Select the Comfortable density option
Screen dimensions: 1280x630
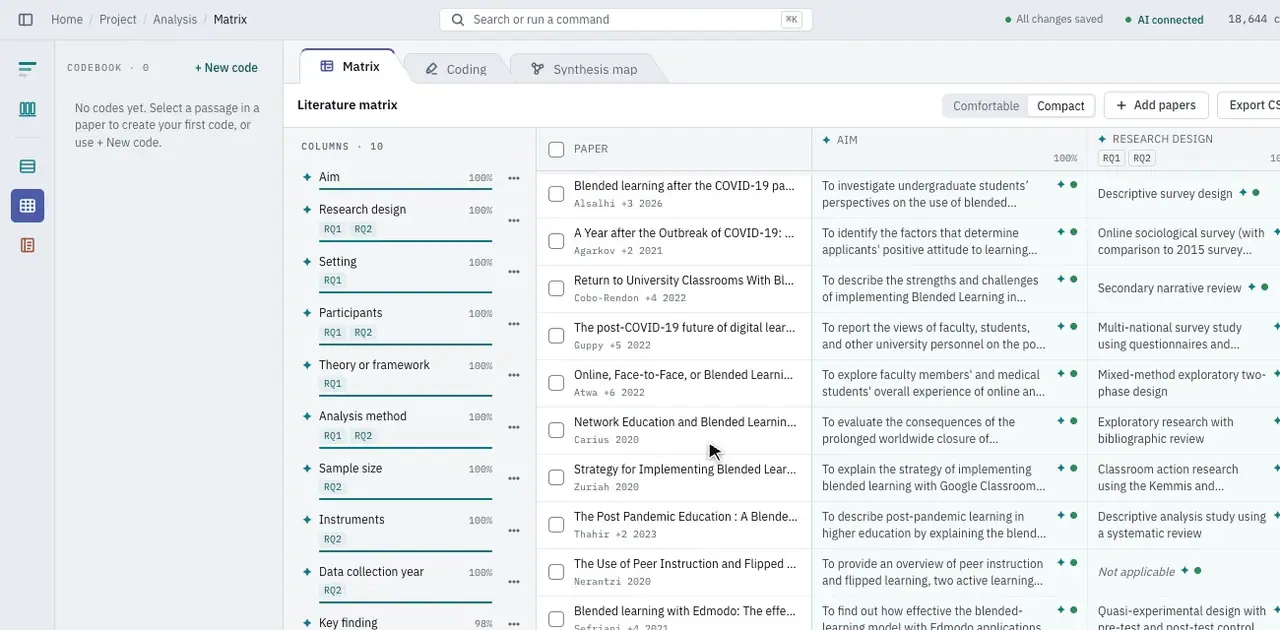pyautogui.click(x=986, y=105)
